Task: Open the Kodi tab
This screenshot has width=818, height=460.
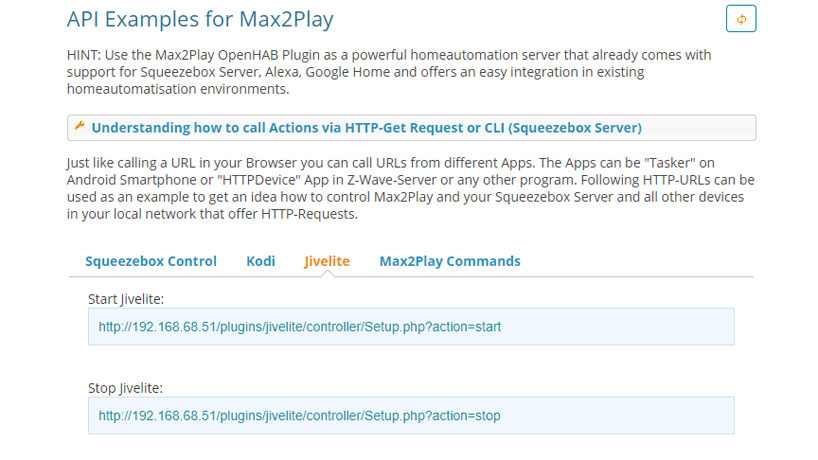Action: [260, 261]
